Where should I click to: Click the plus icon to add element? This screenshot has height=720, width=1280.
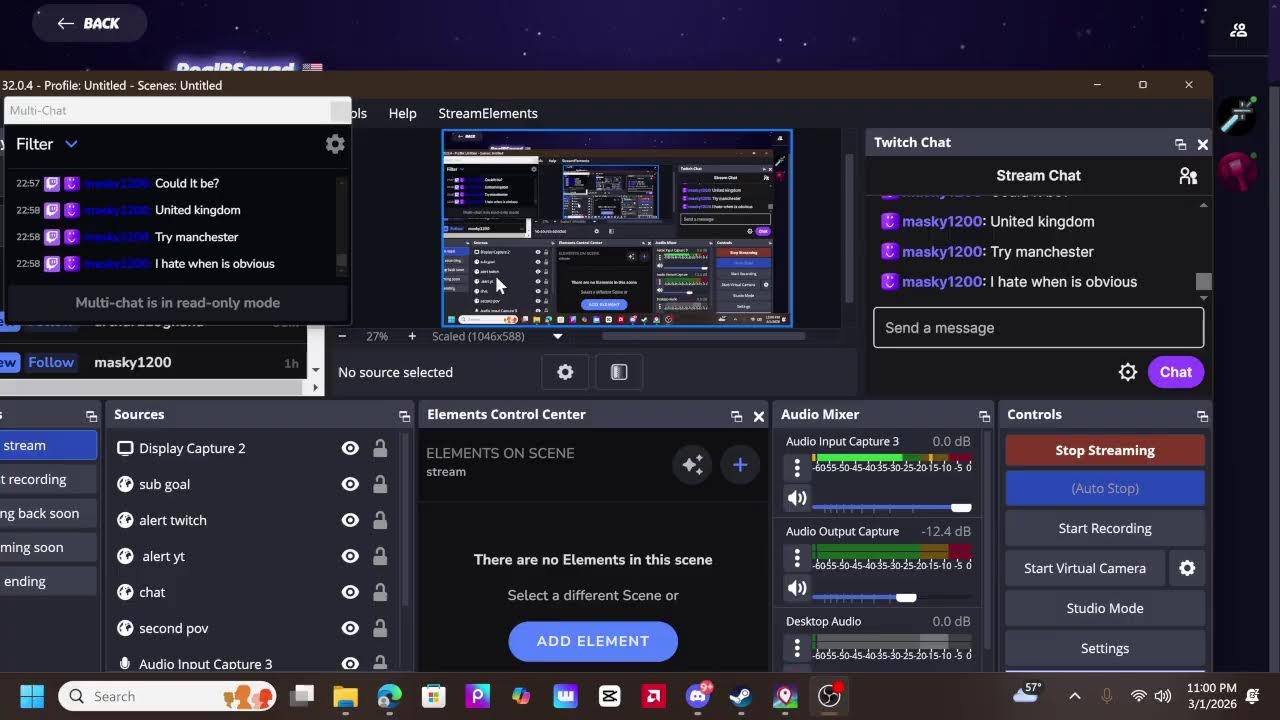[x=740, y=464]
